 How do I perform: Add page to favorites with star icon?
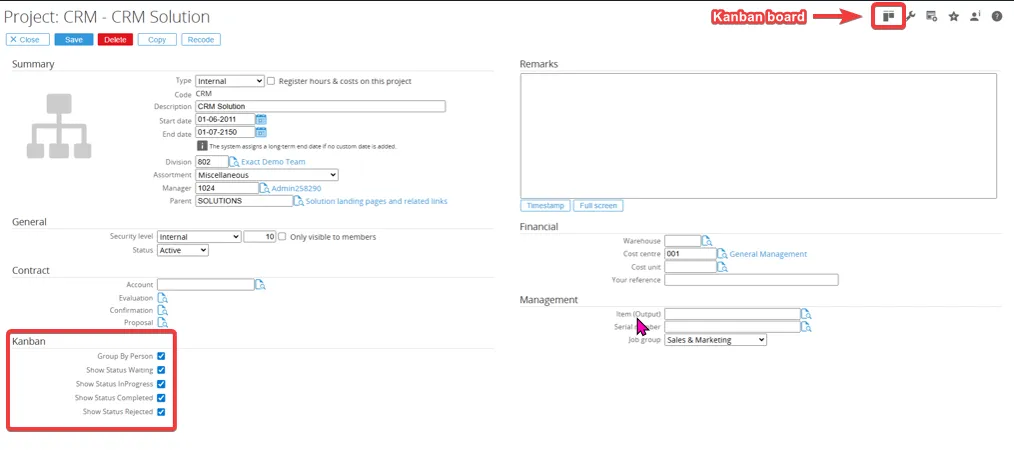click(x=953, y=16)
